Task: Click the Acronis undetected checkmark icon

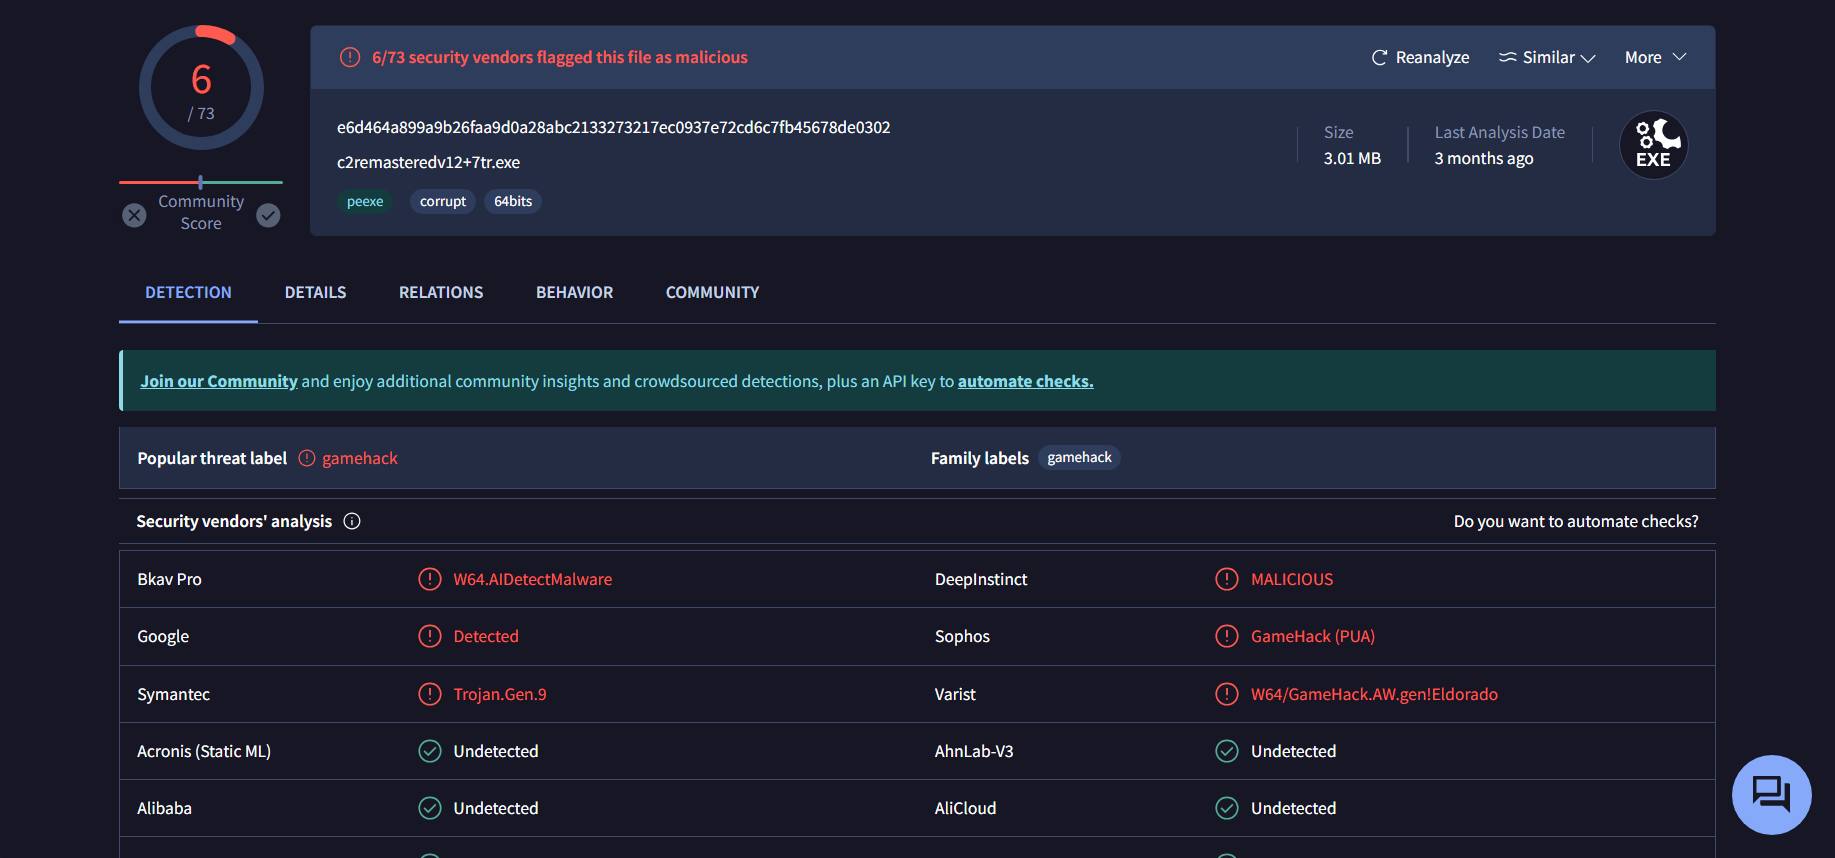Action: pos(430,751)
